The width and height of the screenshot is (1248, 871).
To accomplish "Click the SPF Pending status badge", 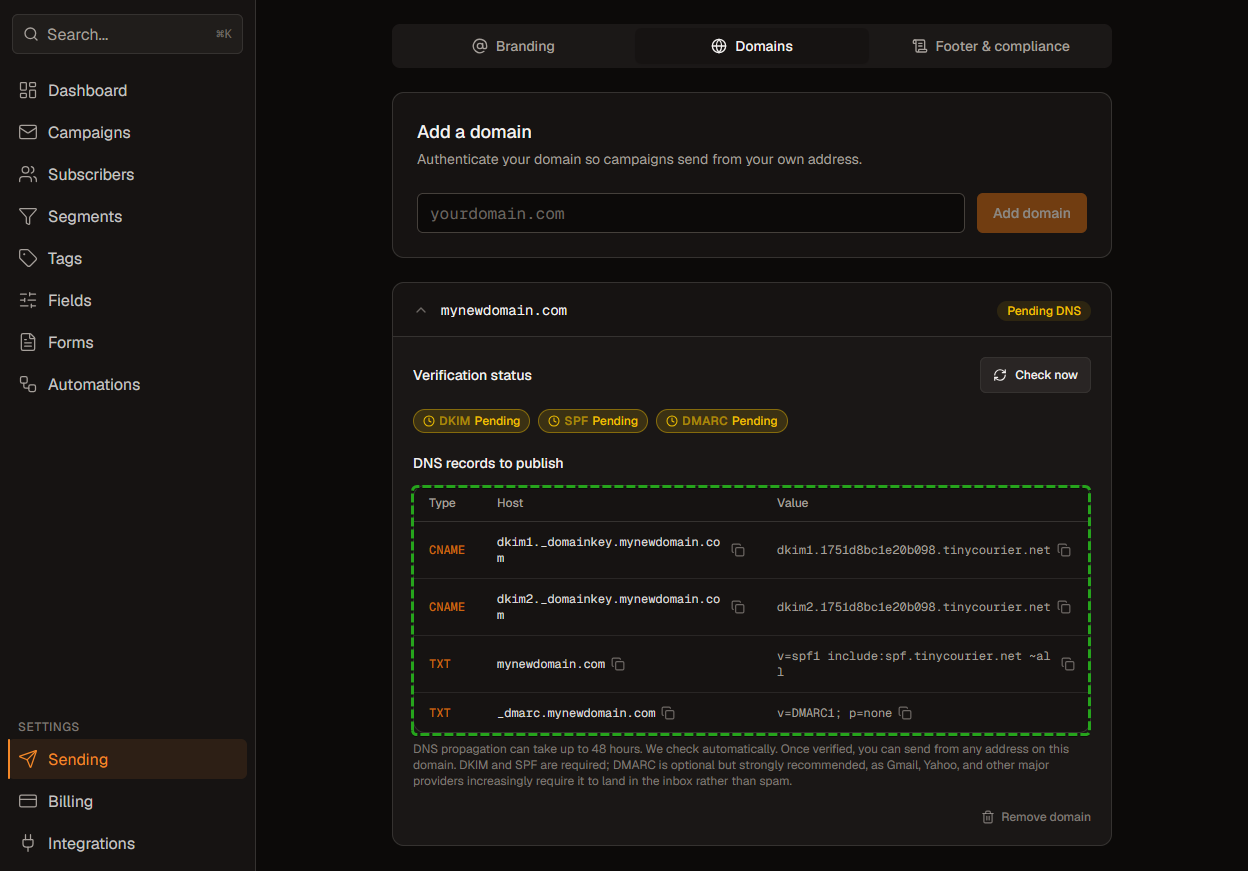I will (x=593, y=421).
